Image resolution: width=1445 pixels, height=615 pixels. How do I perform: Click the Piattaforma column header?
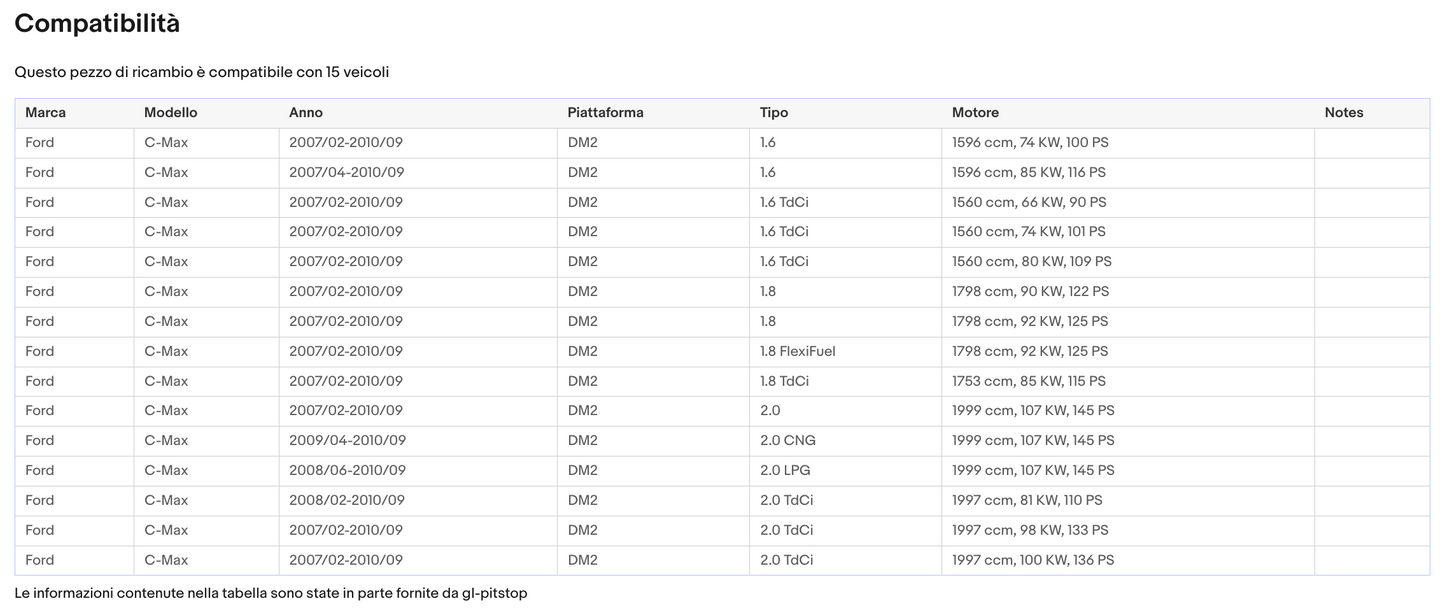click(605, 113)
